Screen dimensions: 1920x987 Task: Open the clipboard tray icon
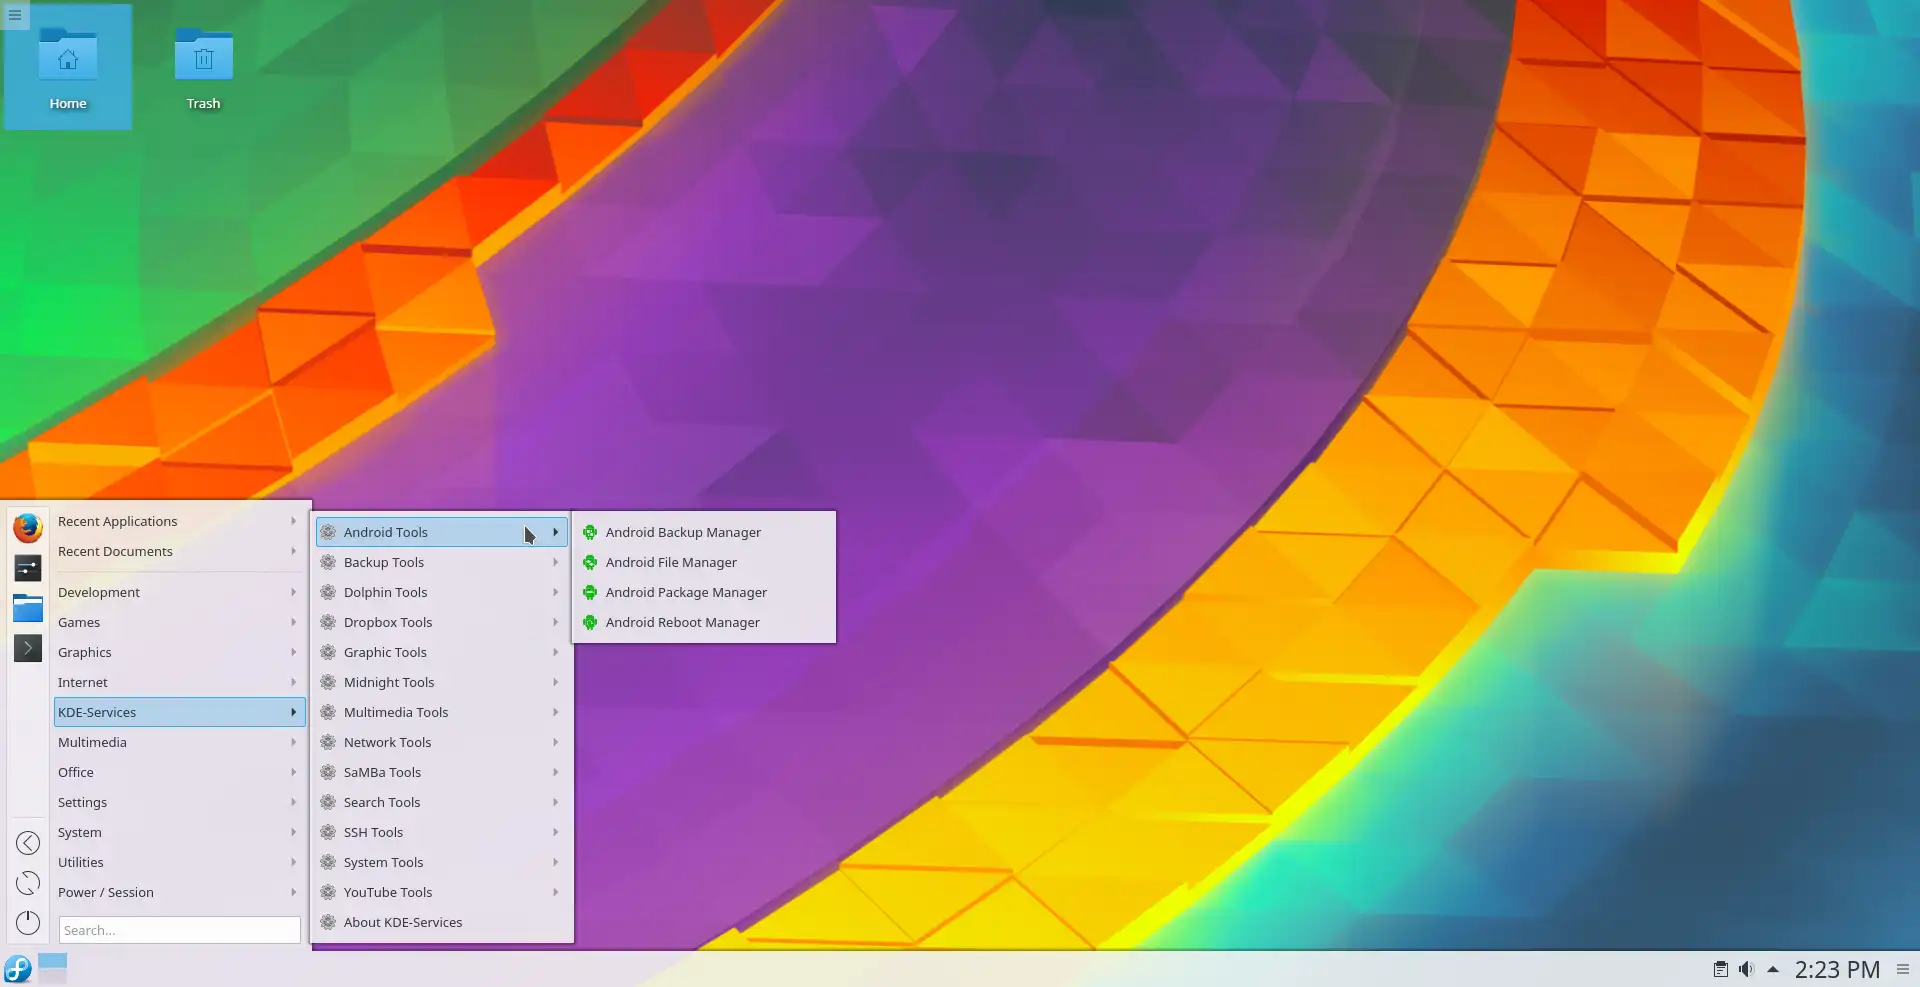tap(1721, 969)
